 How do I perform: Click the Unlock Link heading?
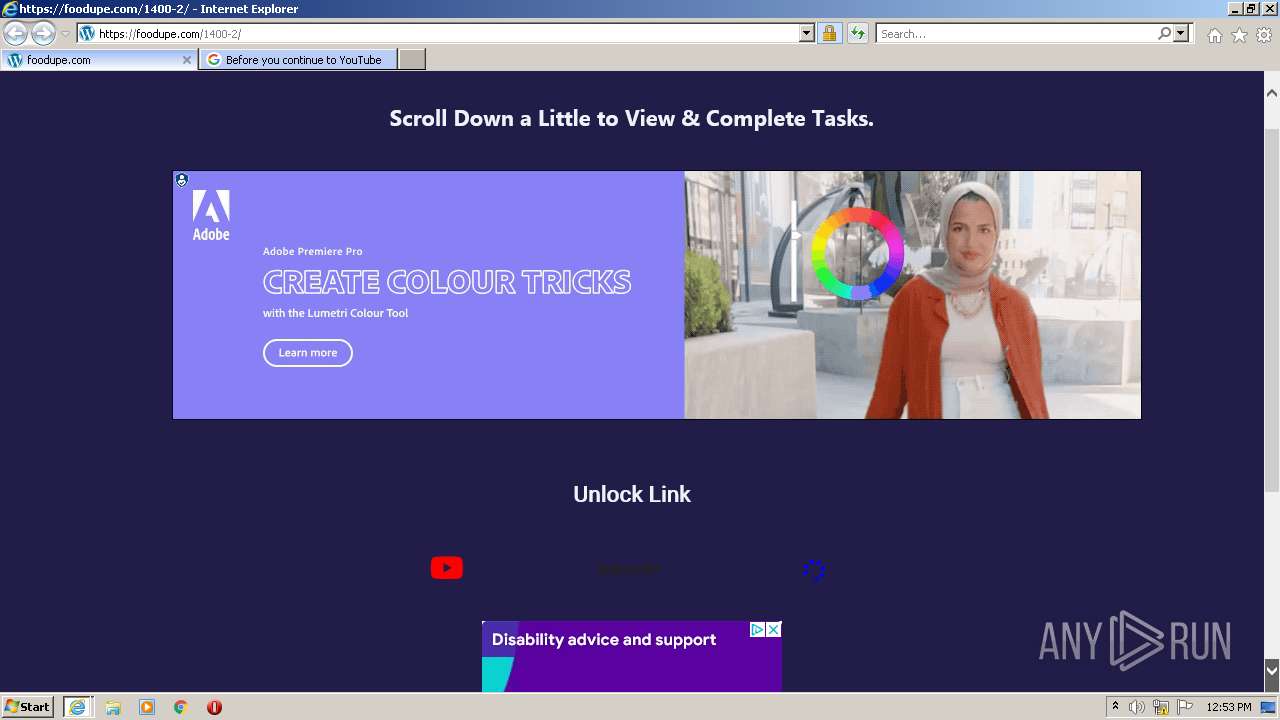(632, 494)
